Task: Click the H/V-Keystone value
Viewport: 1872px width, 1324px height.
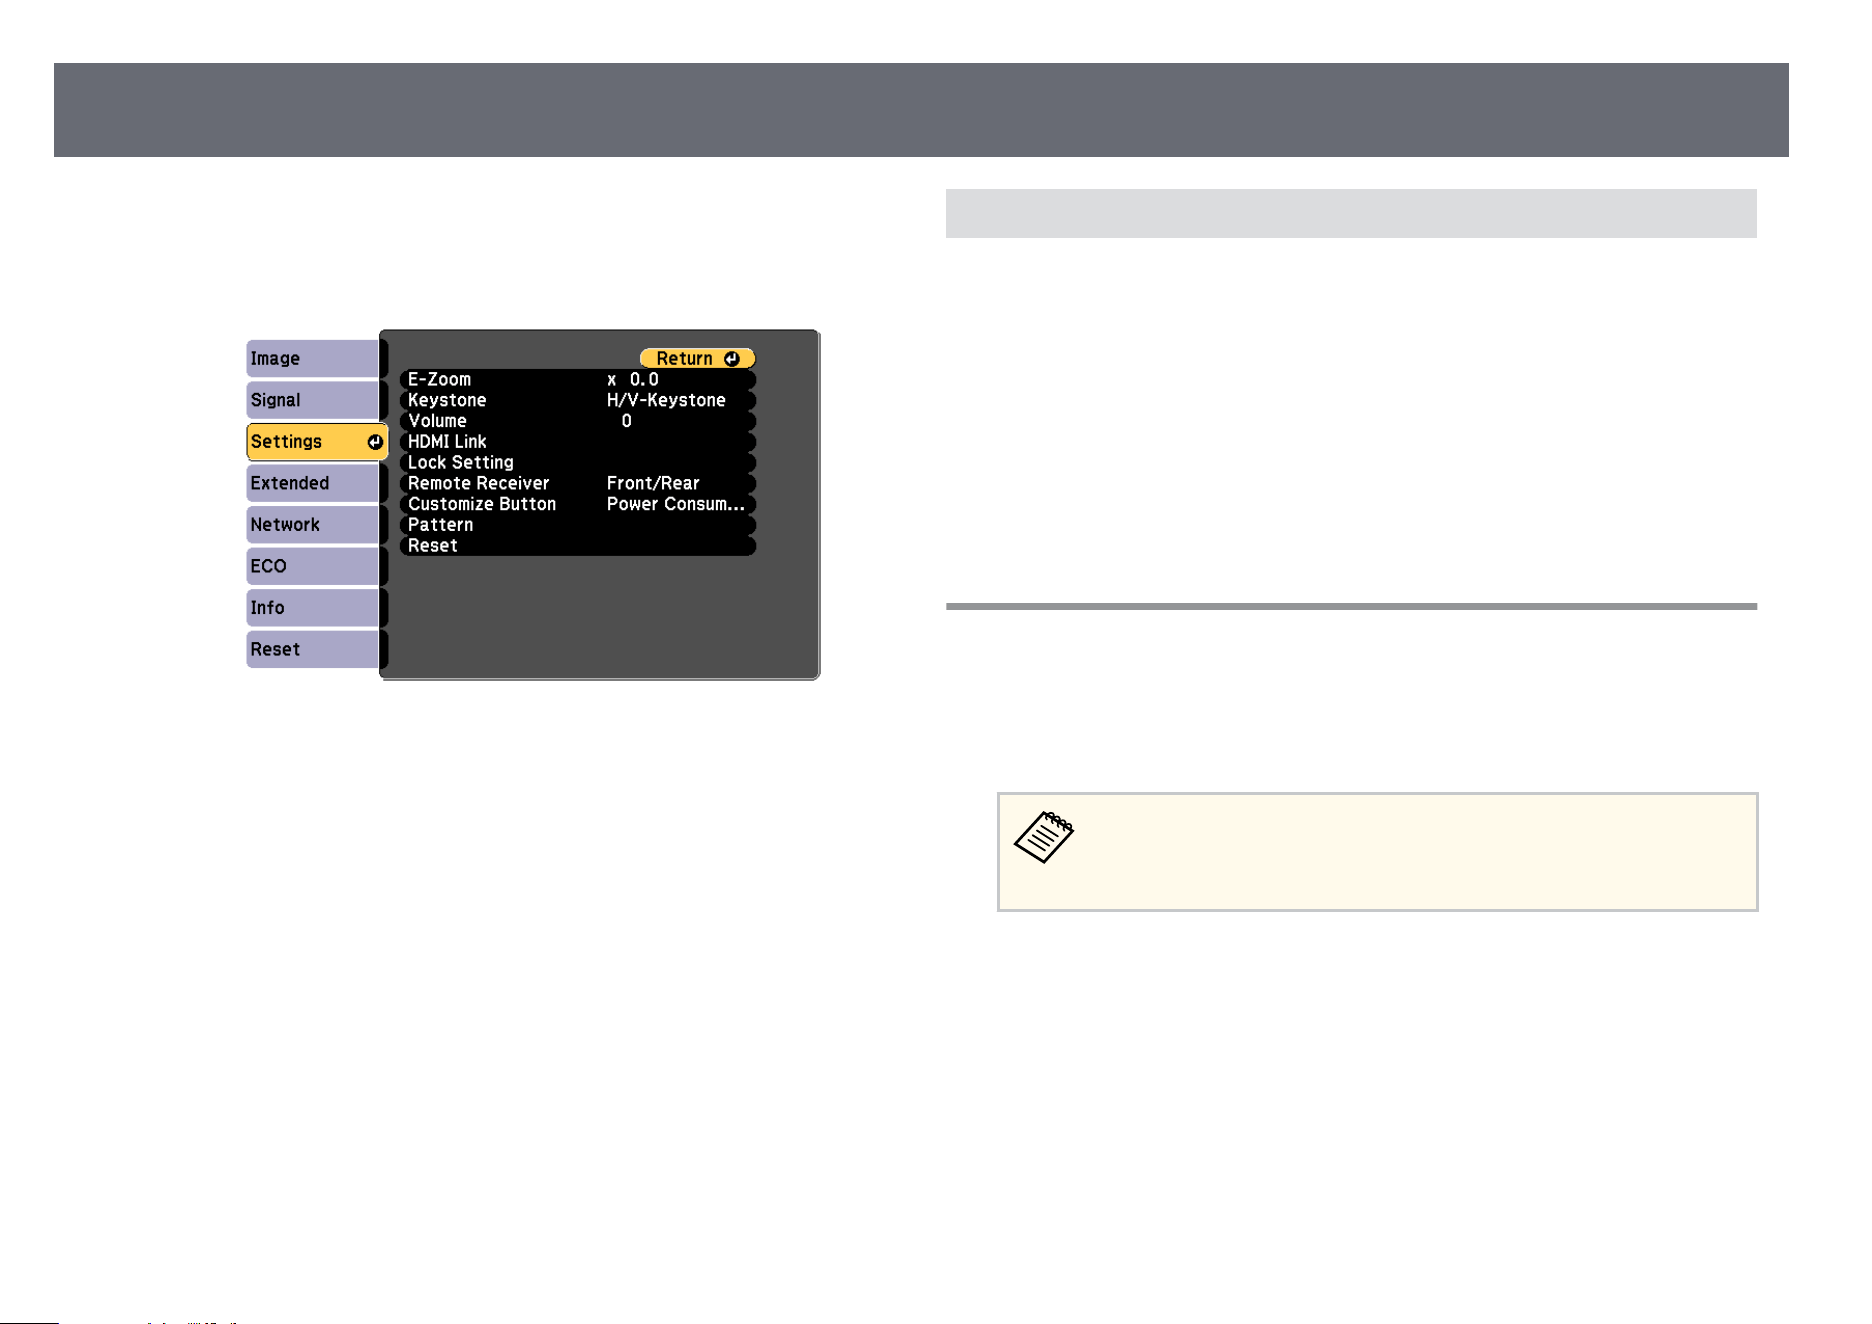Action: pos(666,400)
